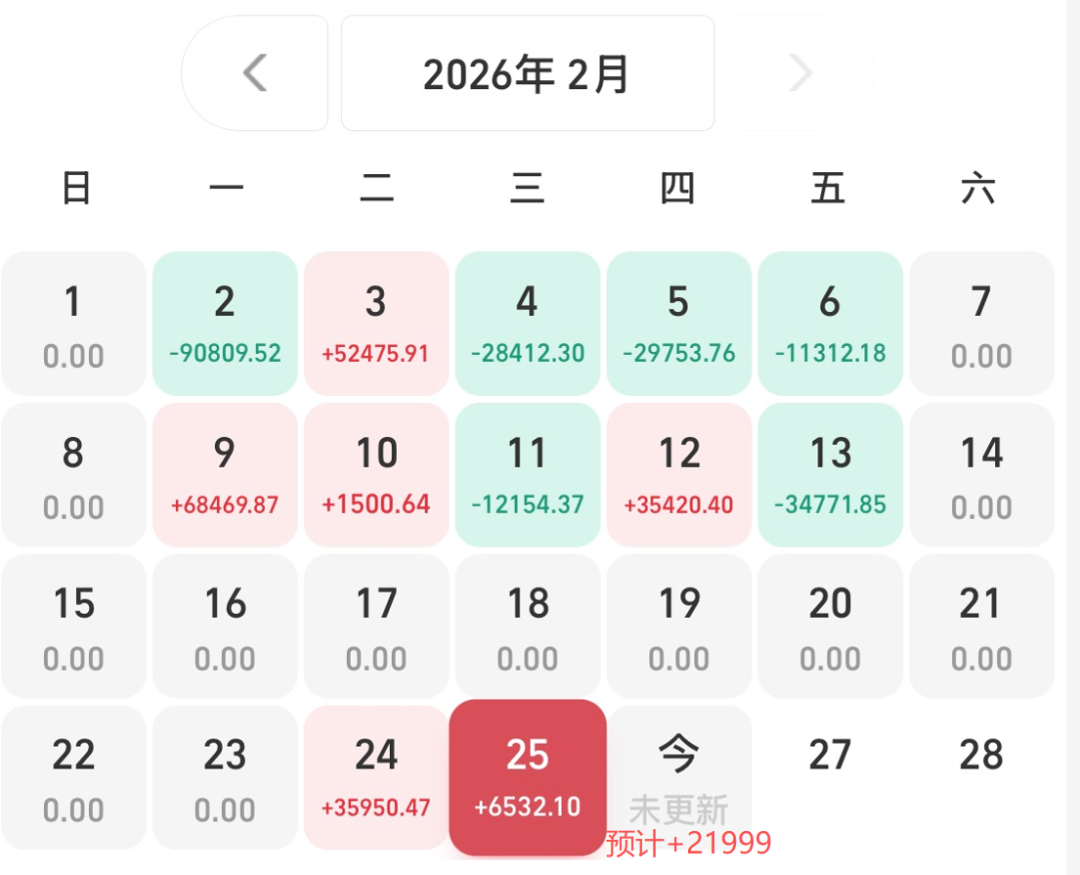Select February 5 showing -29753.76
The width and height of the screenshot is (1080, 875).
[679, 323]
